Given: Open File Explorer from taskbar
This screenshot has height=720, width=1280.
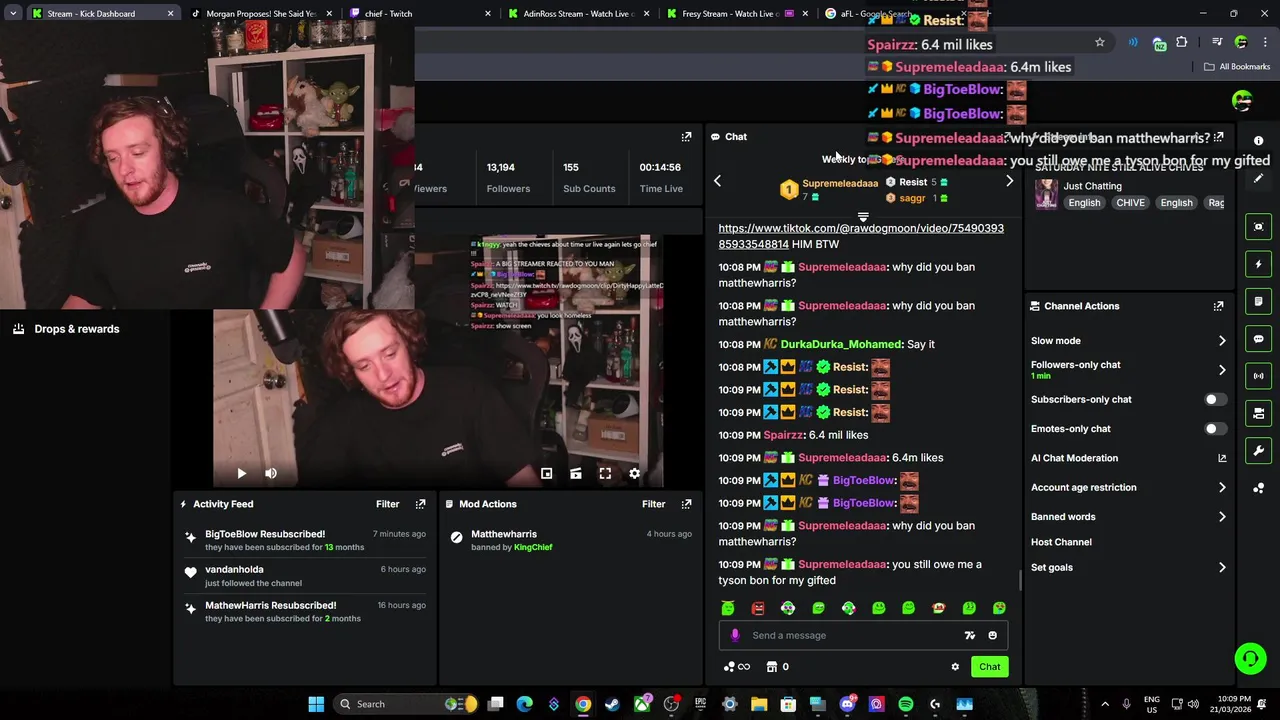Looking at the screenshot, I should point(759,704).
